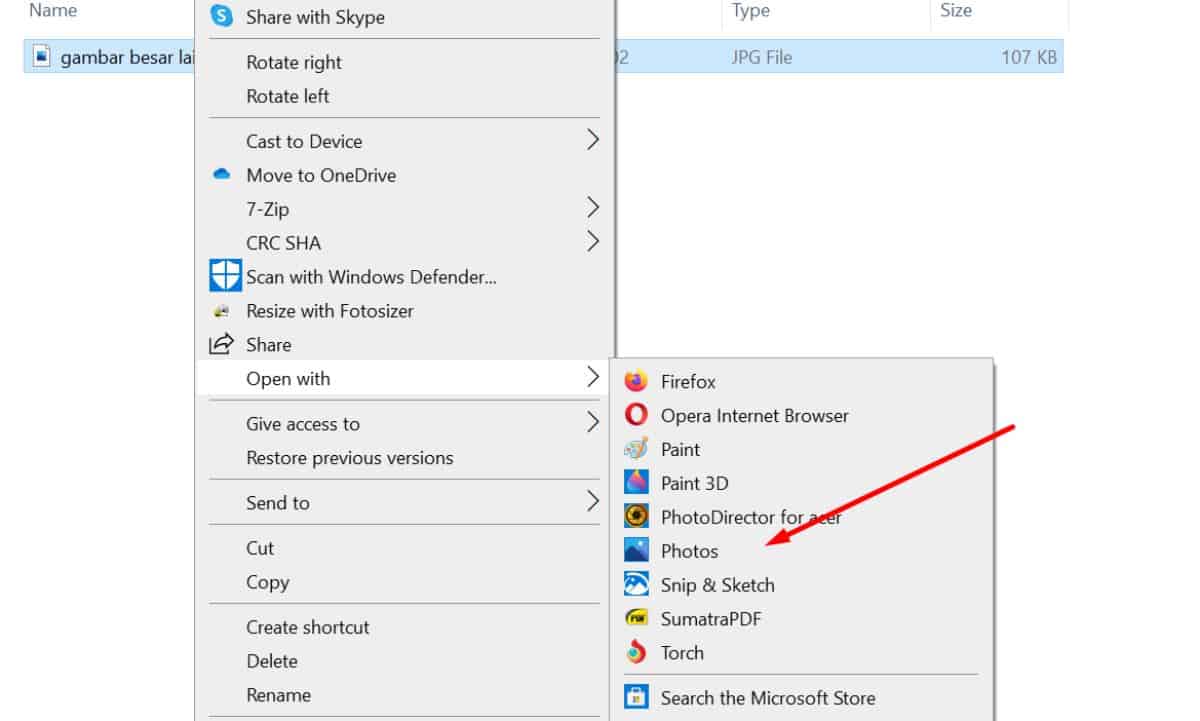Expand the 7-Zip submenu arrow
The width and height of the screenshot is (1200, 721).
[593, 208]
